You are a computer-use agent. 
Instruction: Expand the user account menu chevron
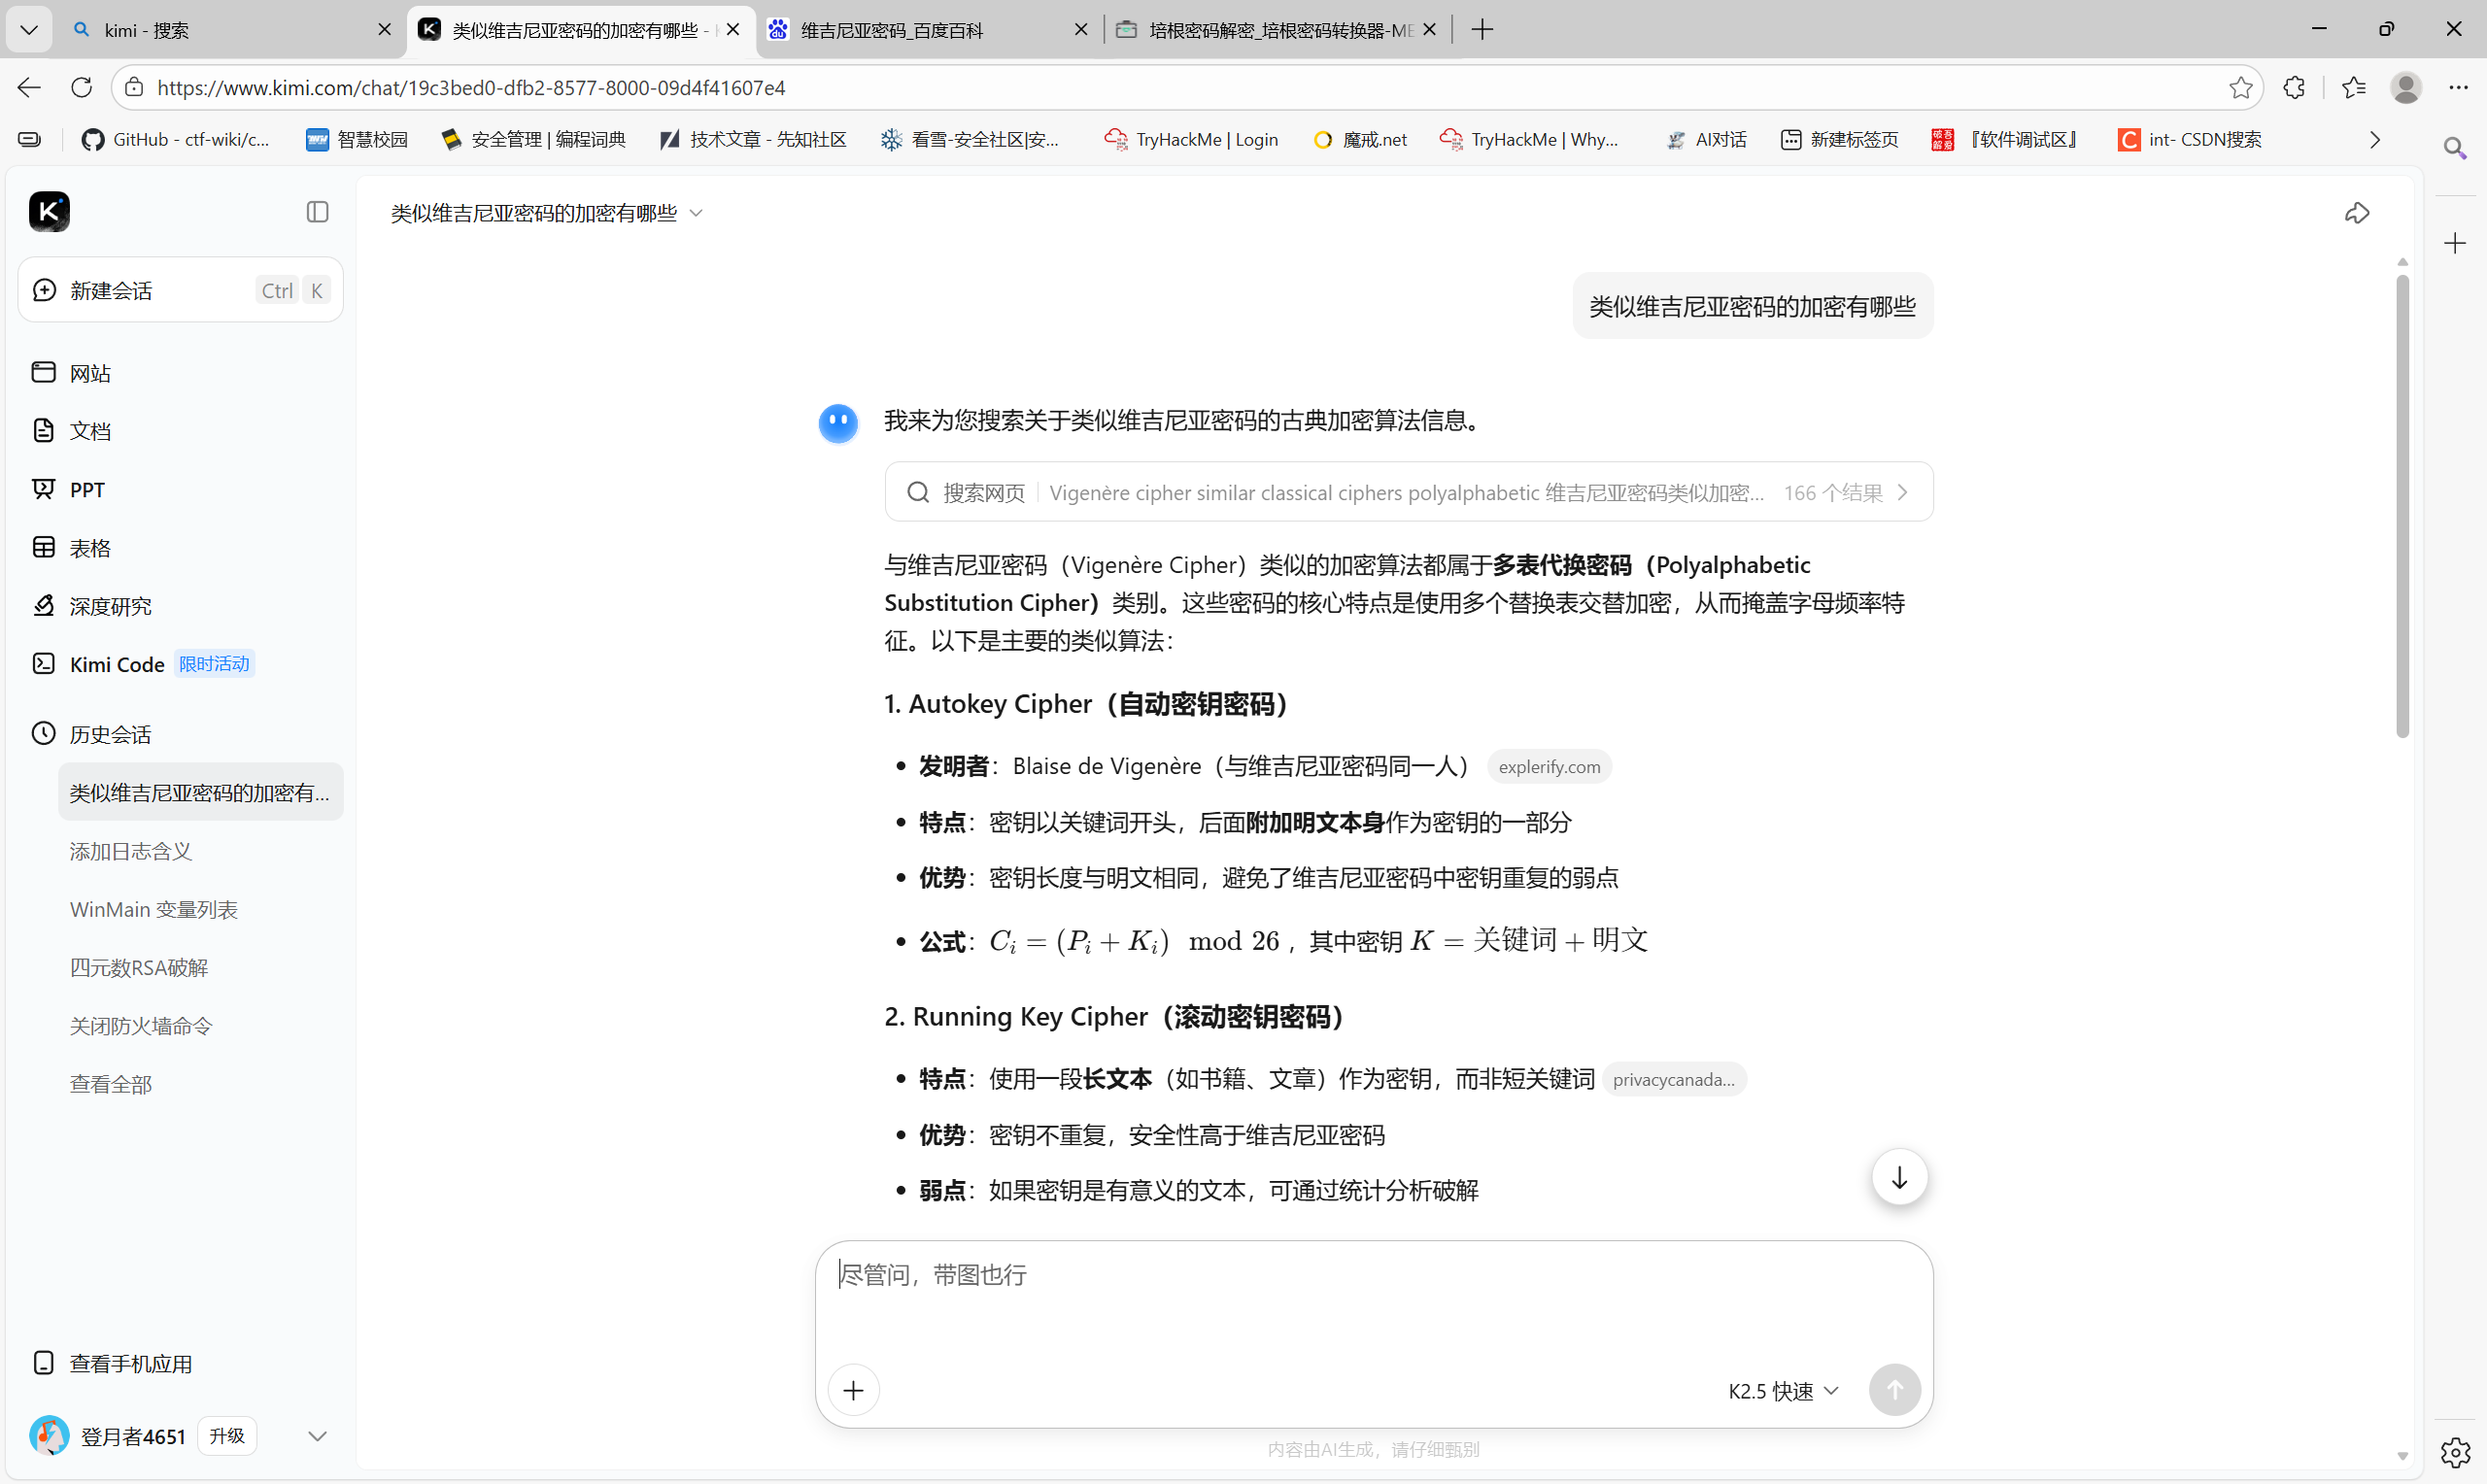click(x=317, y=1436)
